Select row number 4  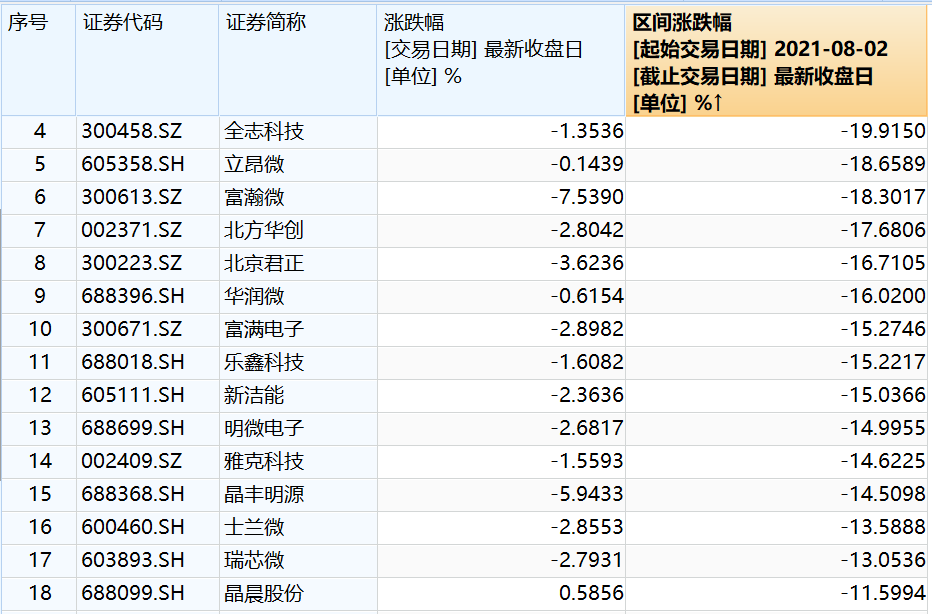click(x=40, y=131)
